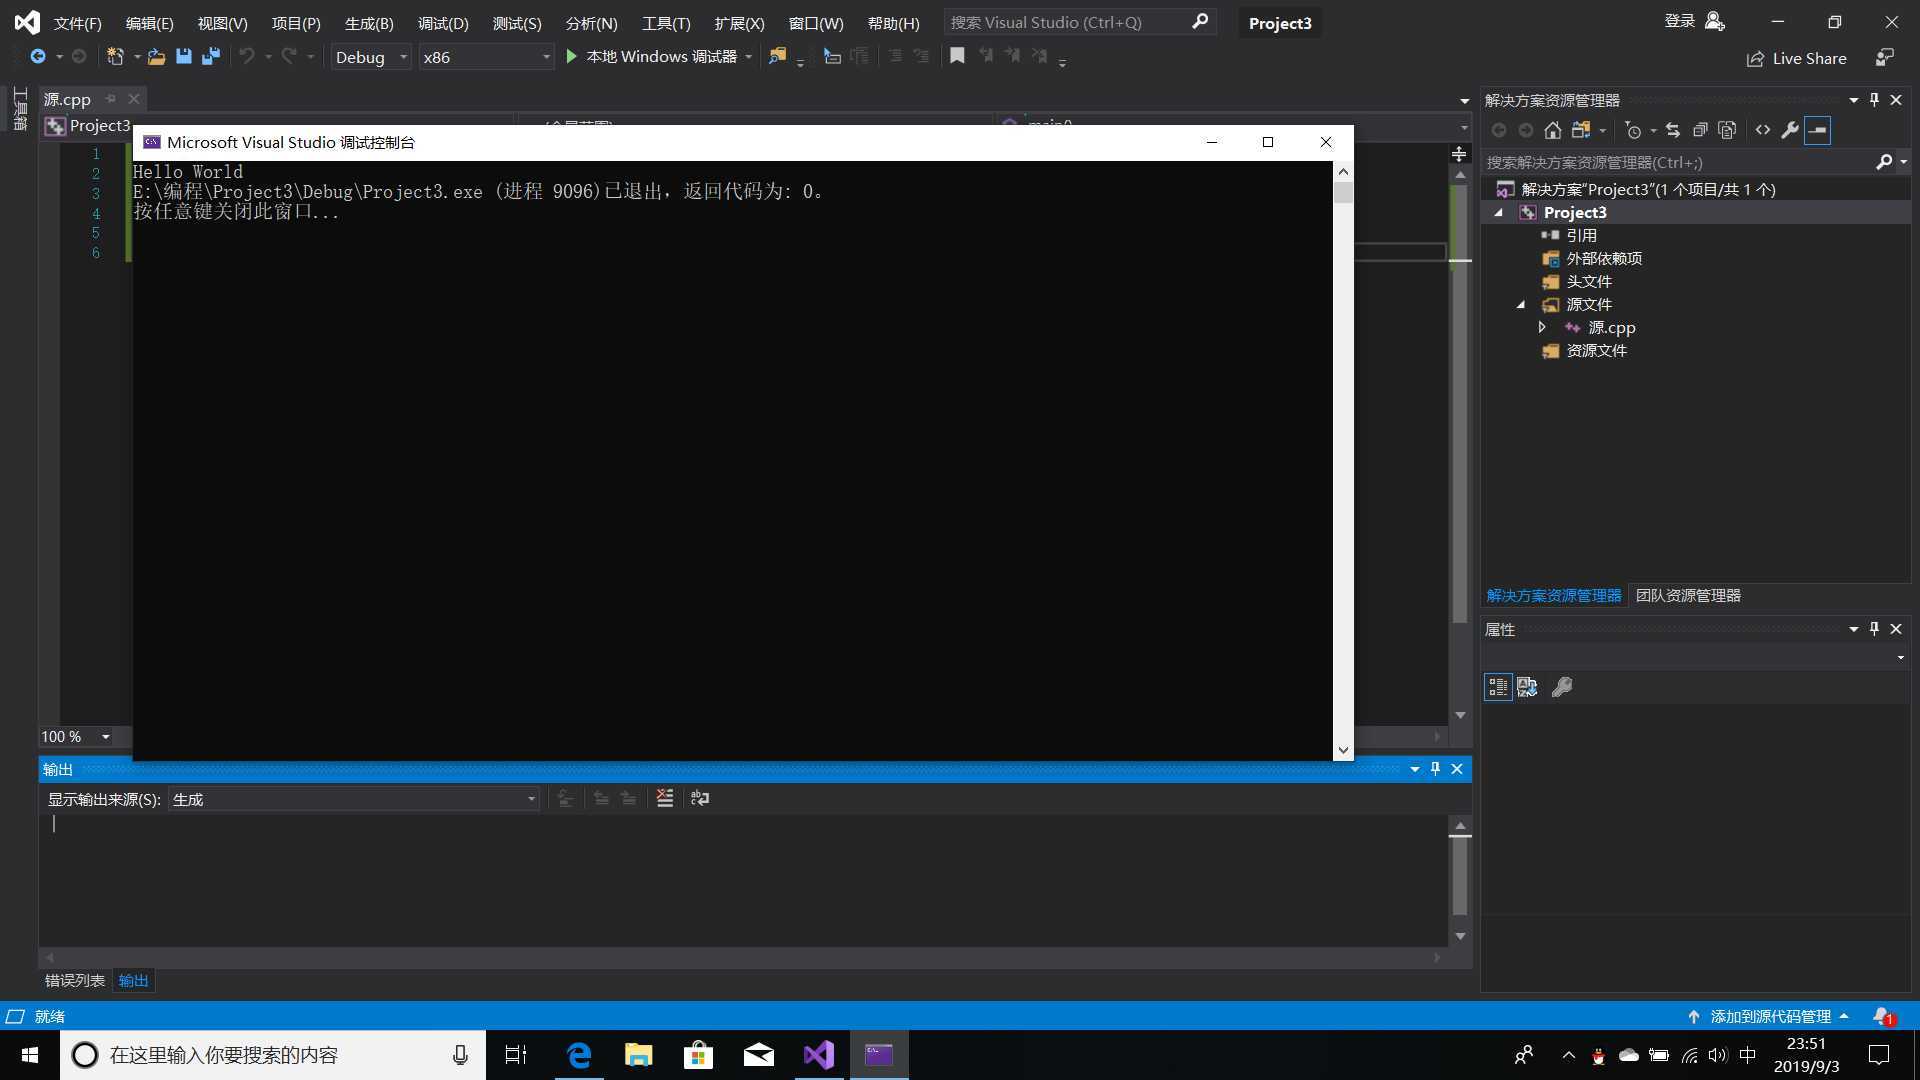Toggle auto-hide pin on Properties panel
Viewport: 1920px width, 1080px height.
1874,629
